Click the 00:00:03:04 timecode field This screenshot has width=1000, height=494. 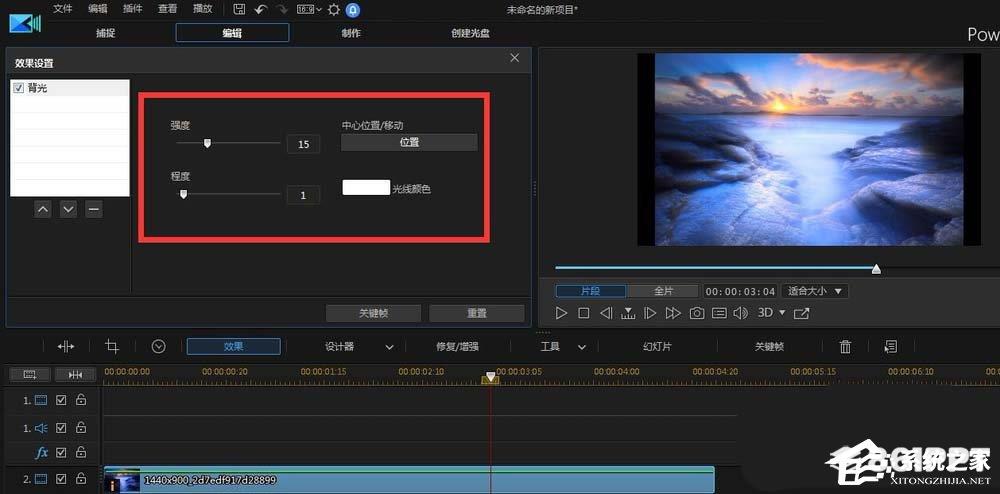coord(740,291)
